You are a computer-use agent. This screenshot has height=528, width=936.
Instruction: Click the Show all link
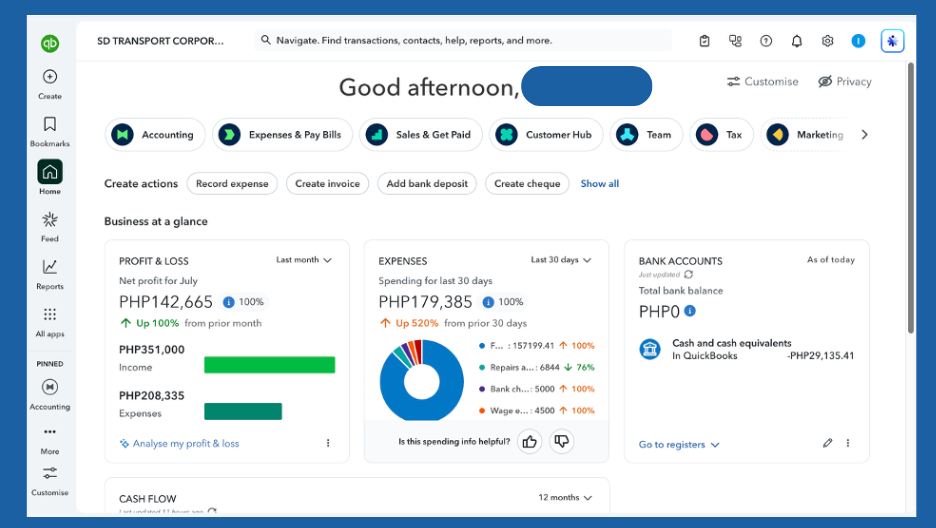(x=600, y=184)
